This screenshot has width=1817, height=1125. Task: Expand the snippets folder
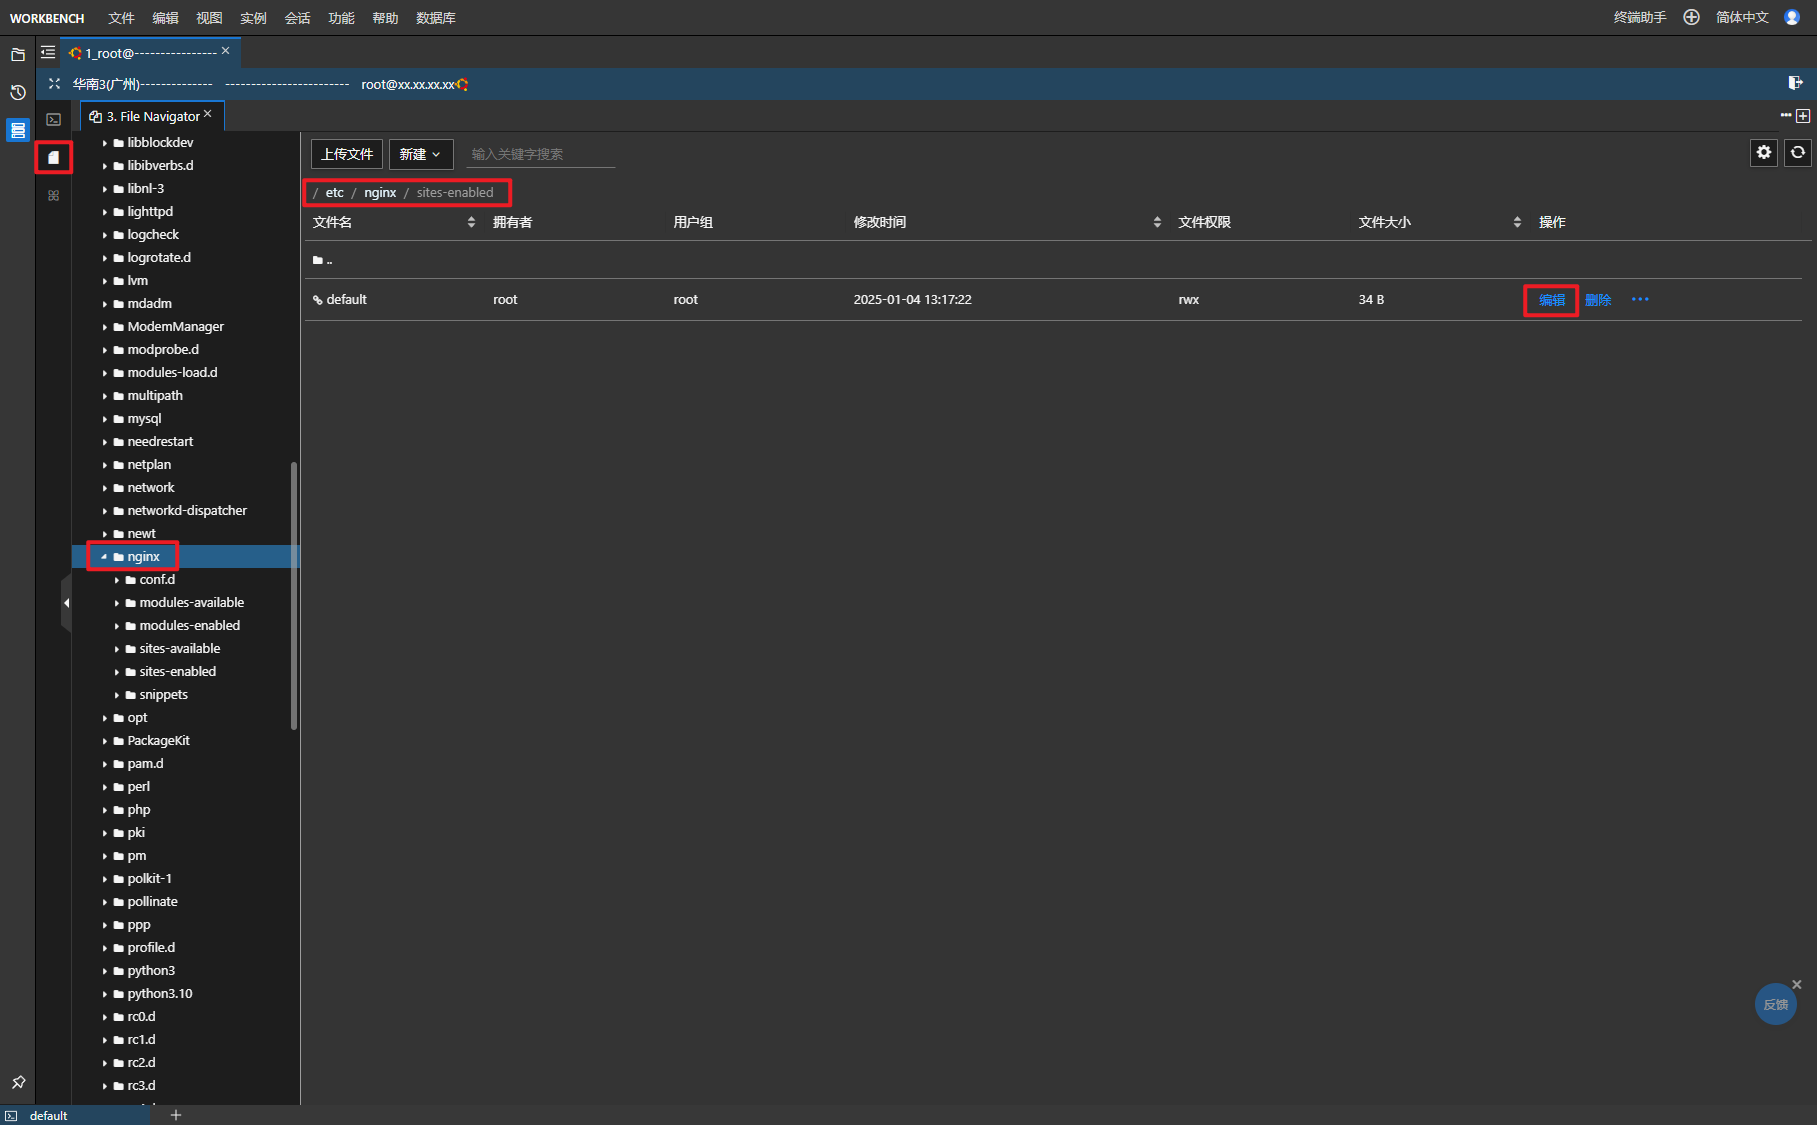pos(117,695)
